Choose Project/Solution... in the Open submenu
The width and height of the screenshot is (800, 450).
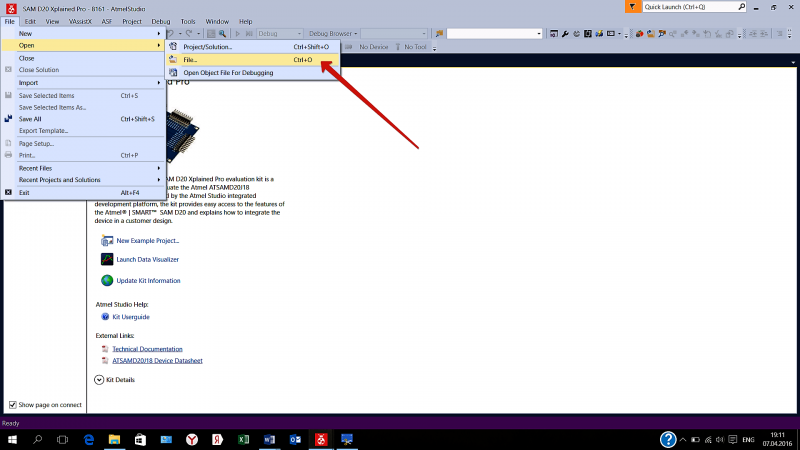[253, 46]
